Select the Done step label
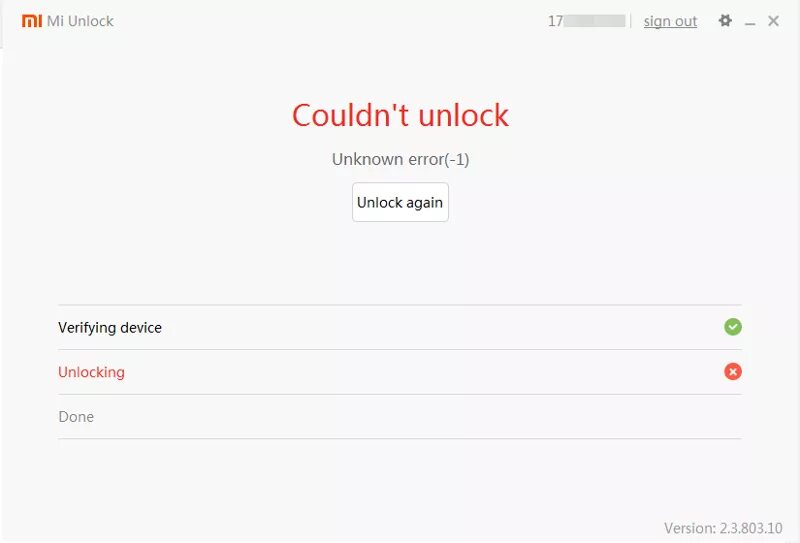Image resolution: width=800 pixels, height=543 pixels. 76,416
